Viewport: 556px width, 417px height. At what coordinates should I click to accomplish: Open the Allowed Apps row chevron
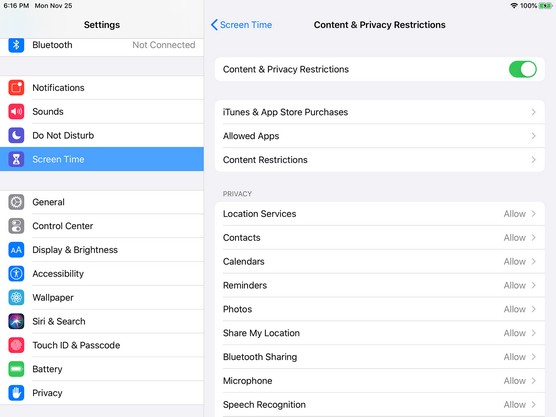[533, 136]
